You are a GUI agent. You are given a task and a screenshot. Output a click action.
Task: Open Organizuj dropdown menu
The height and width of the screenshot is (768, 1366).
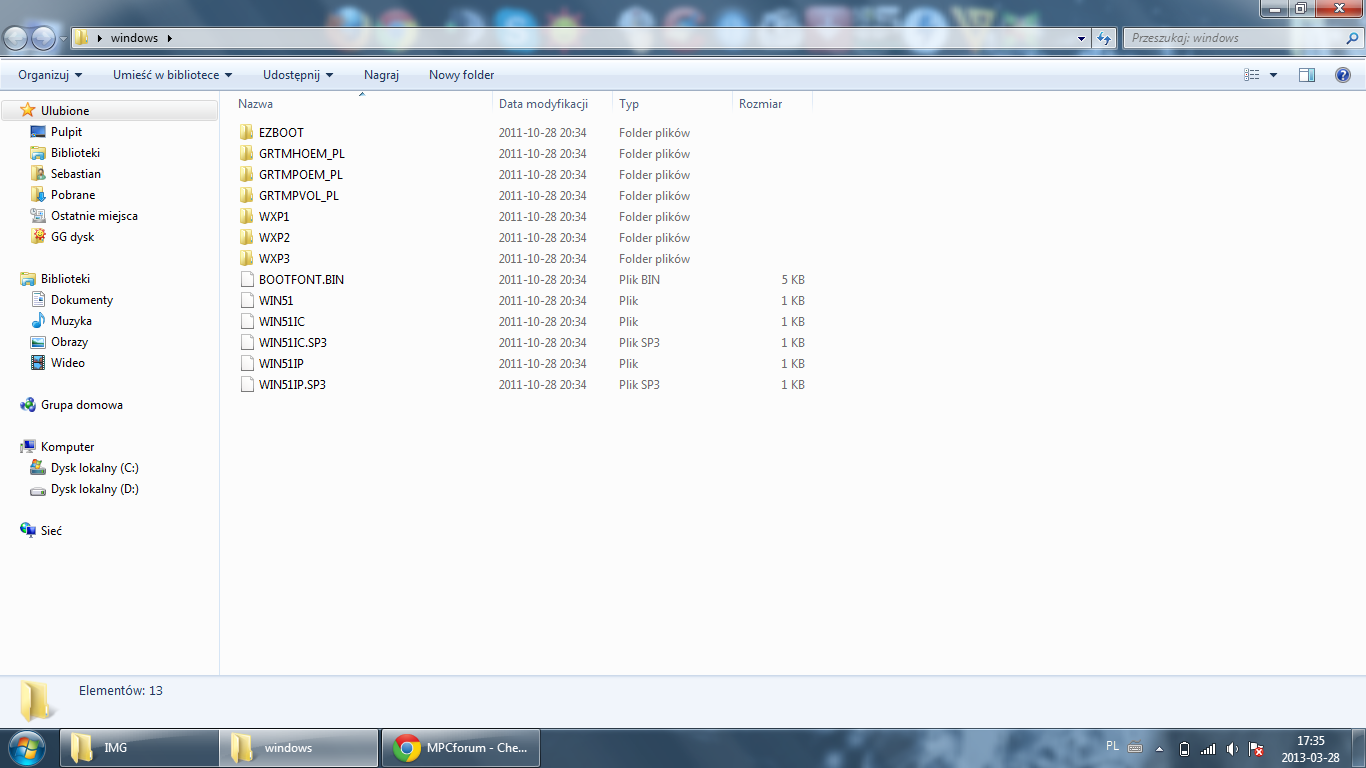coord(50,75)
